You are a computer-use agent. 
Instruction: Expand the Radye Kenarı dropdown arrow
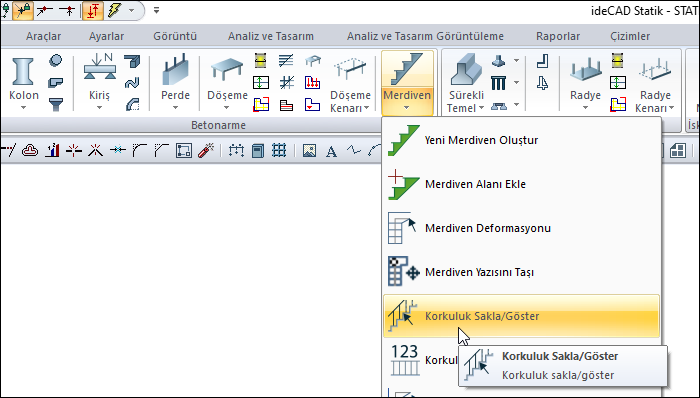(671, 108)
